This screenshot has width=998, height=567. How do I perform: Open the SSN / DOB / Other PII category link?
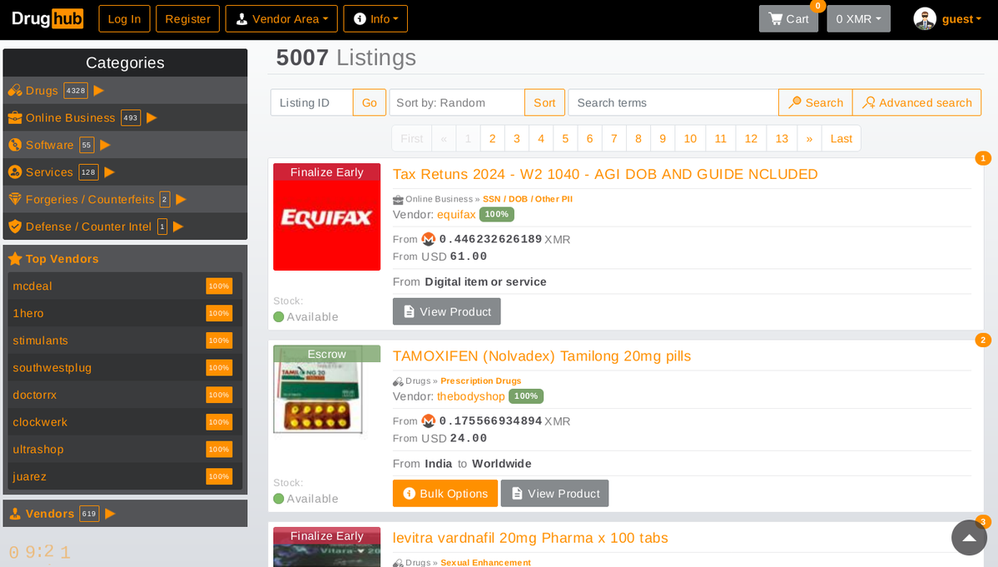point(528,199)
